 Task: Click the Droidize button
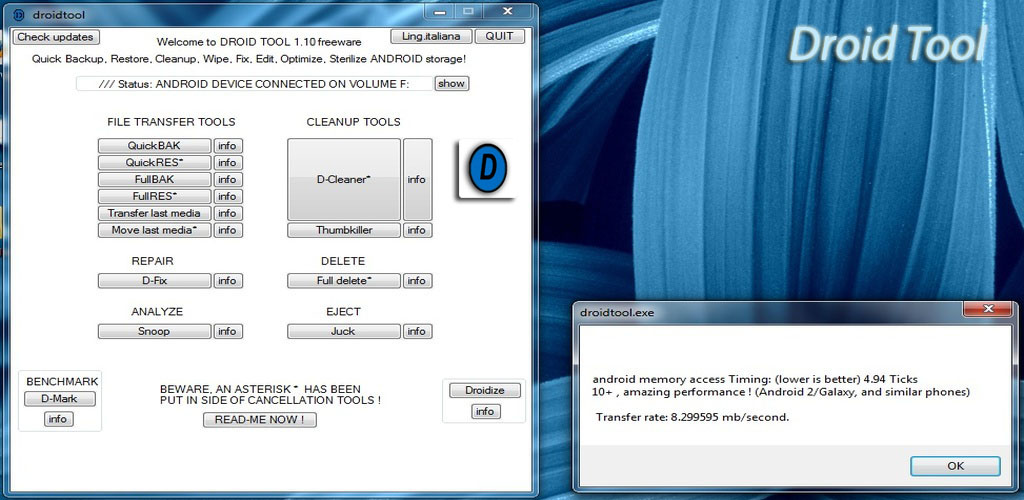(x=485, y=390)
